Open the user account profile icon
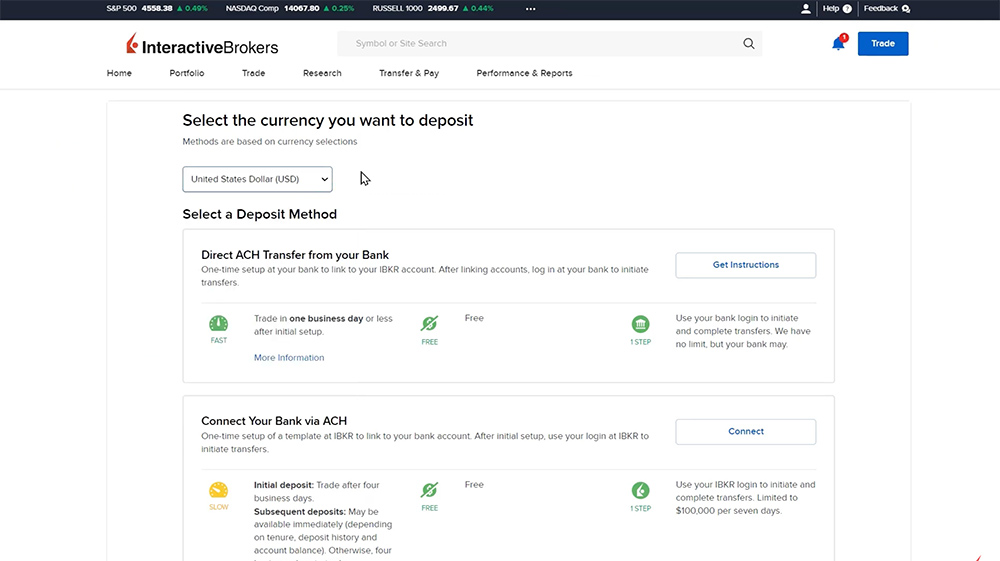The width and height of the screenshot is (1000, 561). (x=806, y=9)
